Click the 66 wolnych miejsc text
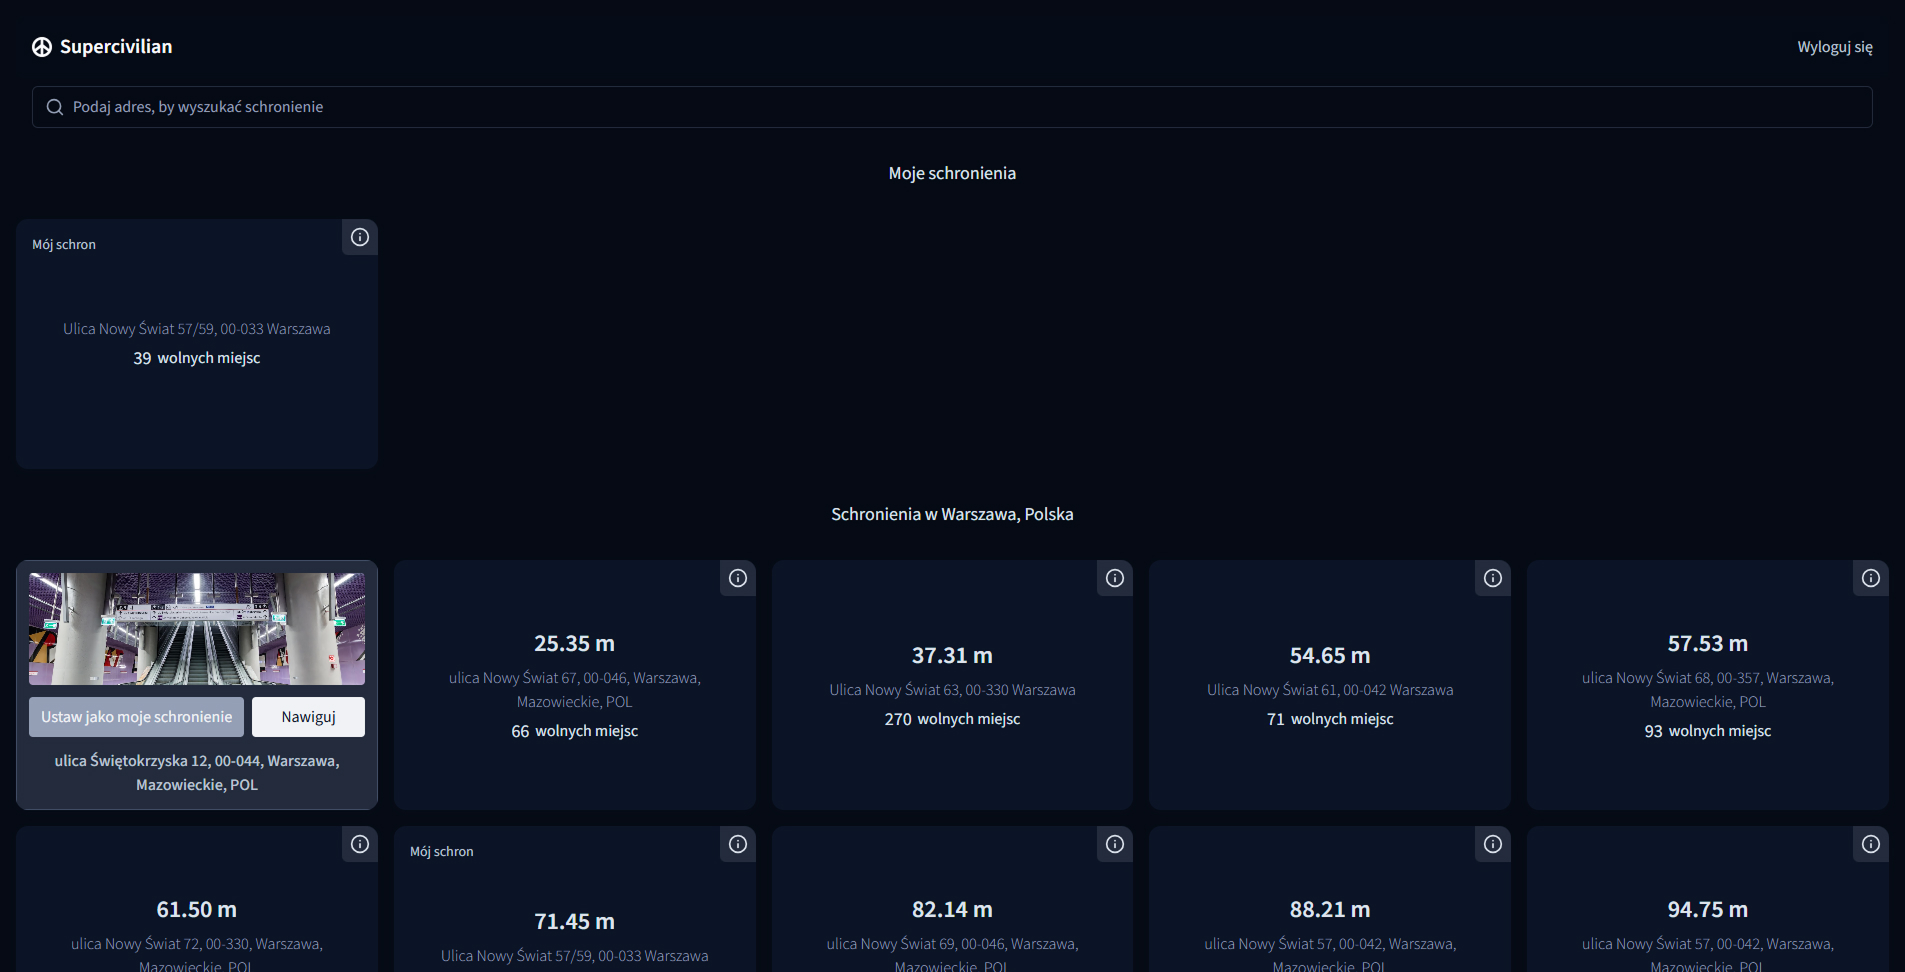This screenshot has width=1905, height=972. tap(574, 731)
